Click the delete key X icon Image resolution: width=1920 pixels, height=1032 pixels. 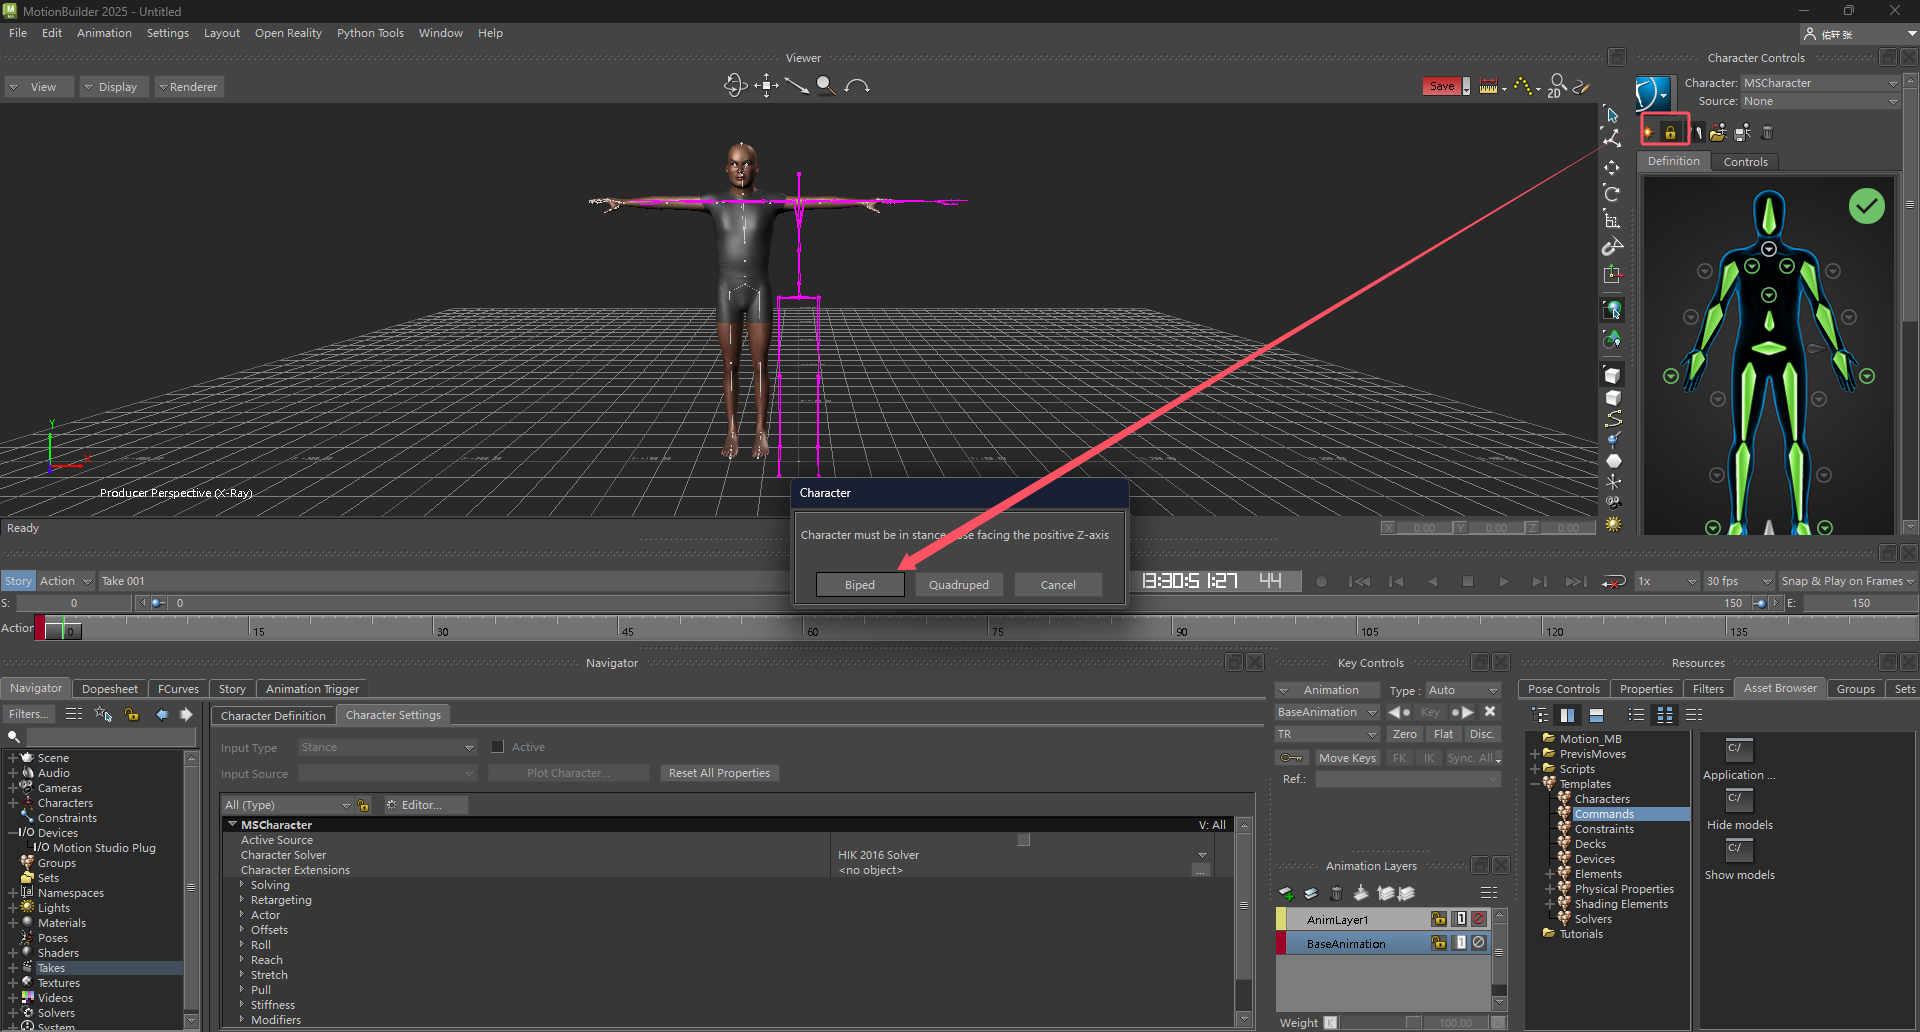(x=1490, y=712)
